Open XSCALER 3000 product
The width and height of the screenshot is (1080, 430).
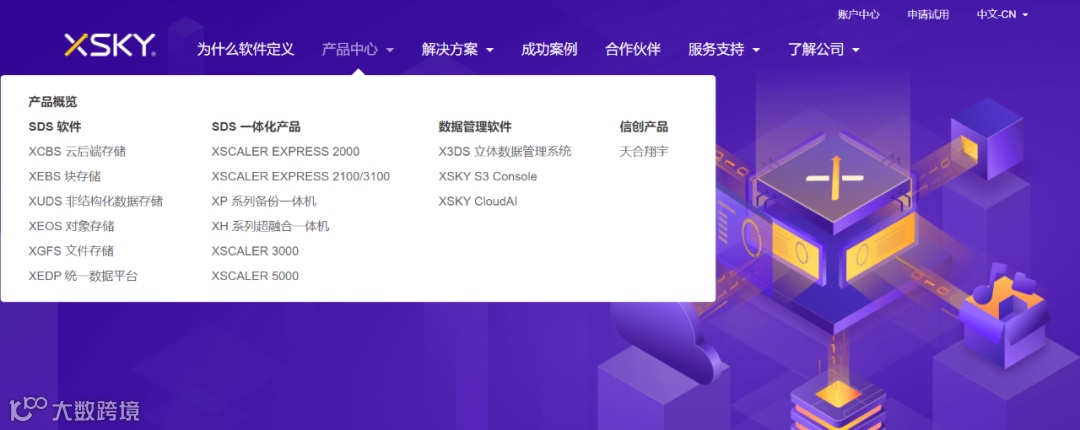tap(256, 251)
